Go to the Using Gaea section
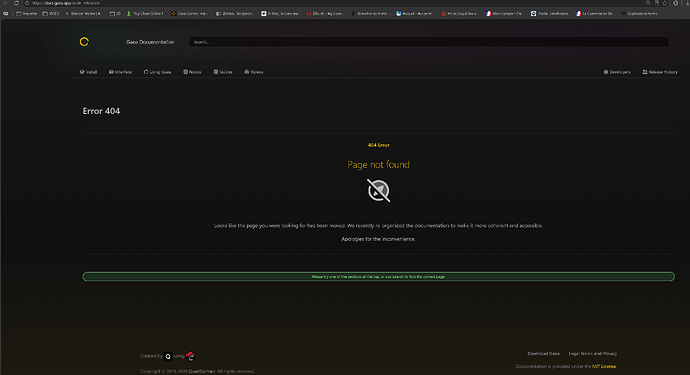 tap(158, 72)
